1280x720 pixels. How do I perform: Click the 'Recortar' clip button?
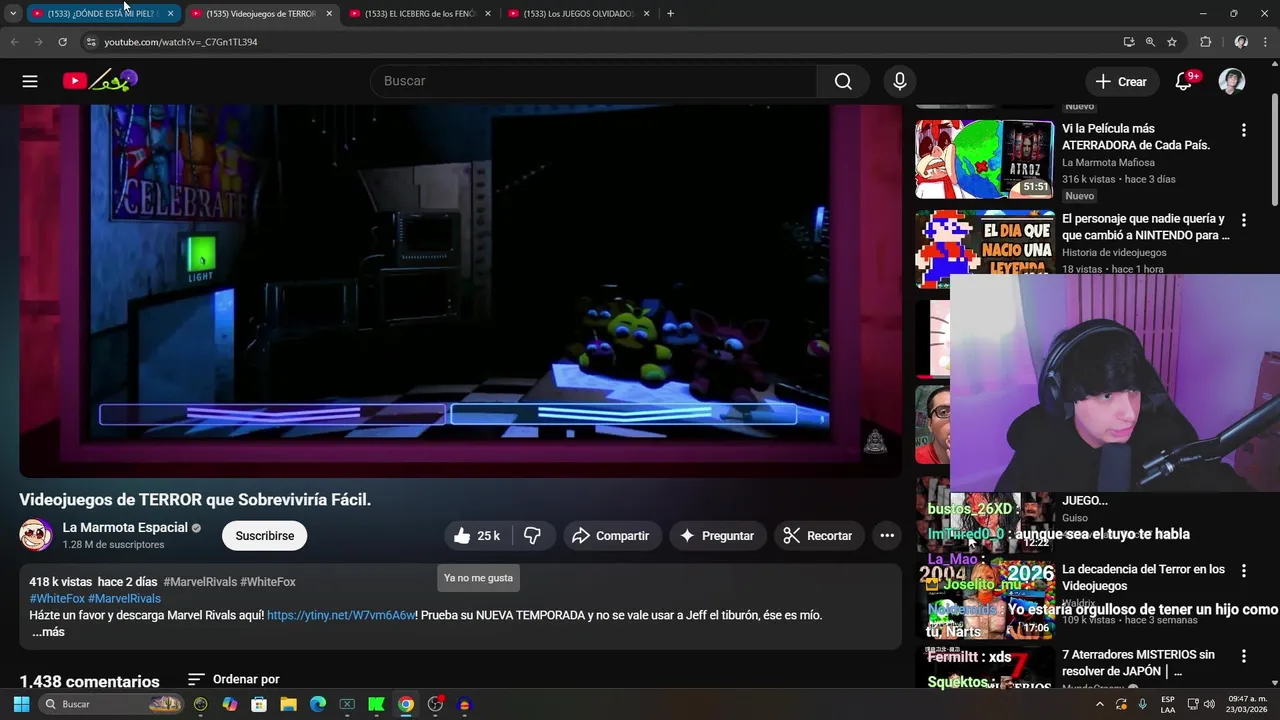819,536
